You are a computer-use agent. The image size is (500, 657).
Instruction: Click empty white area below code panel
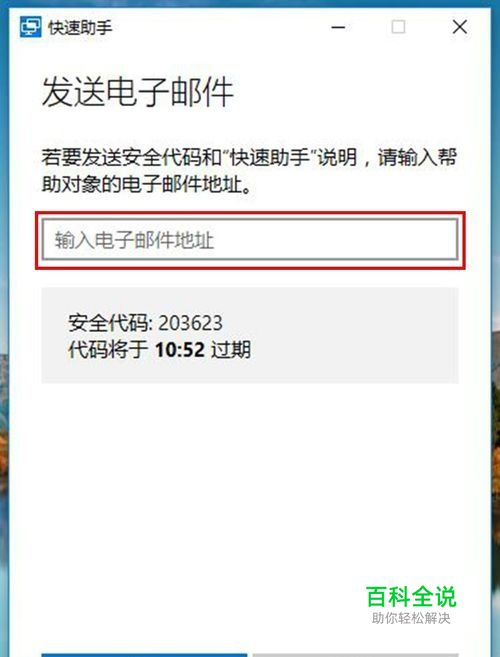click(x=250, y=482)
